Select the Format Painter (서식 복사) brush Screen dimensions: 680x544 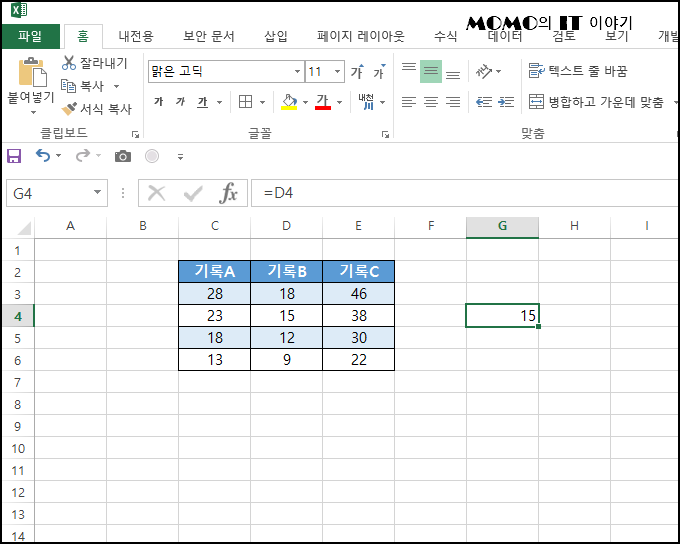pyautogui.click(x=69, y=109)
